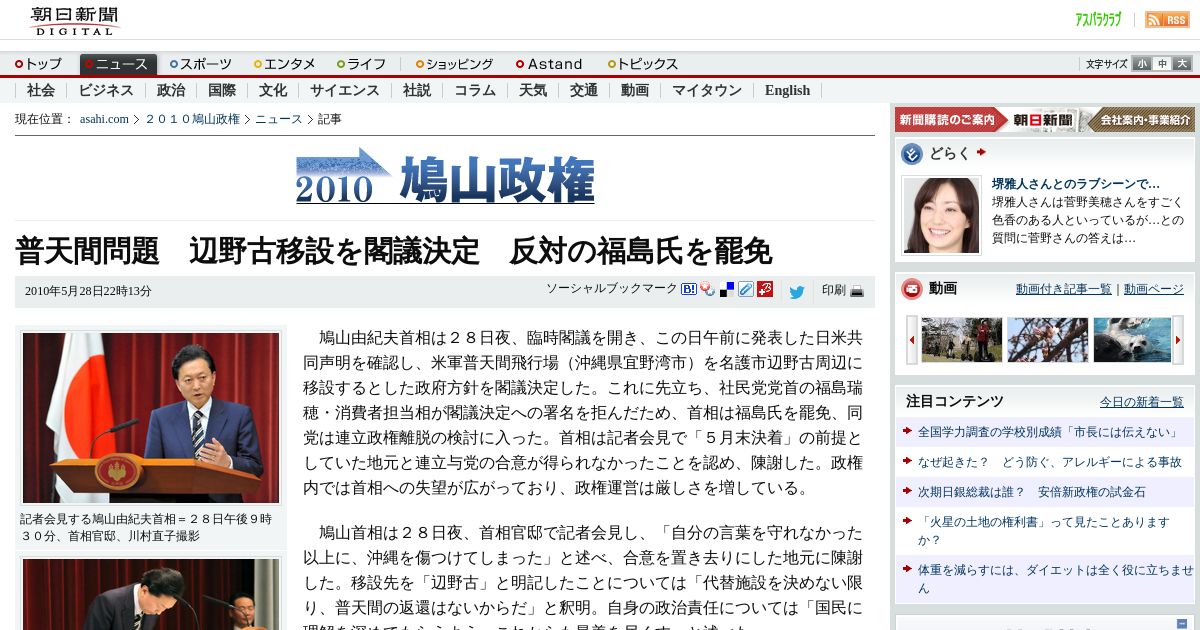
Task: Select 政治 in the sub menu
Action: click(171, 90)
